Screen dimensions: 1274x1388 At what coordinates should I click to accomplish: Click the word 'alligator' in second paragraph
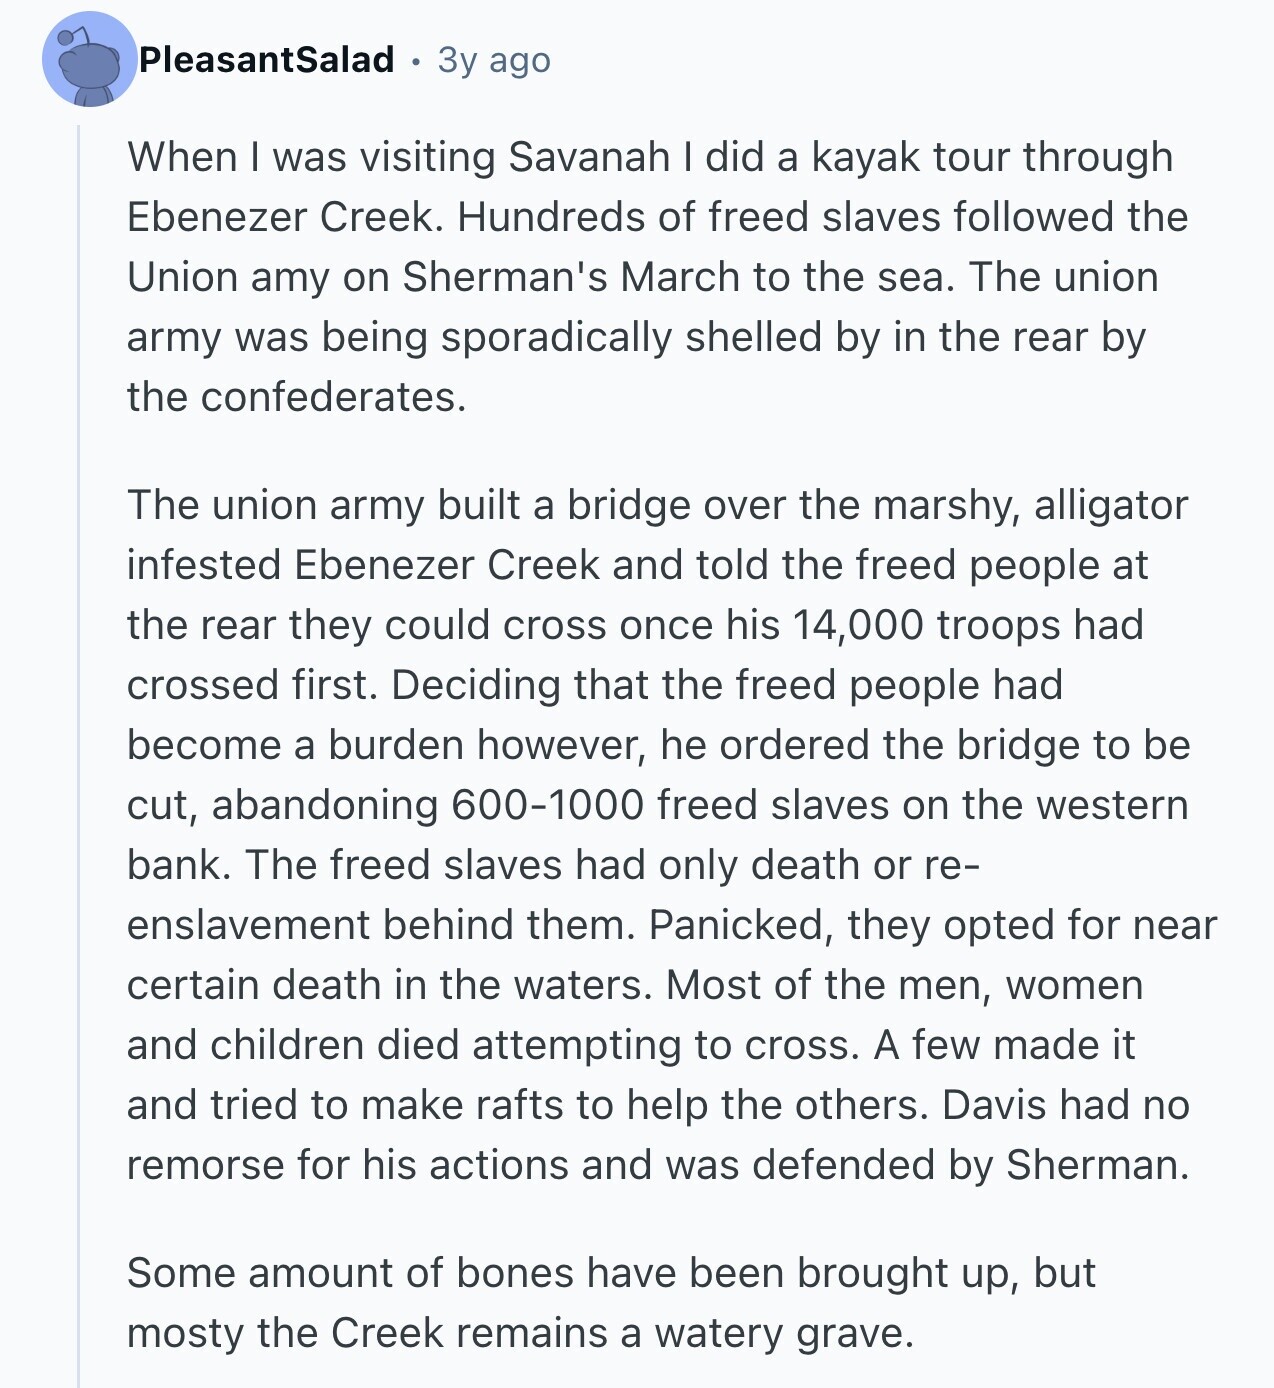pos(1110,505)
